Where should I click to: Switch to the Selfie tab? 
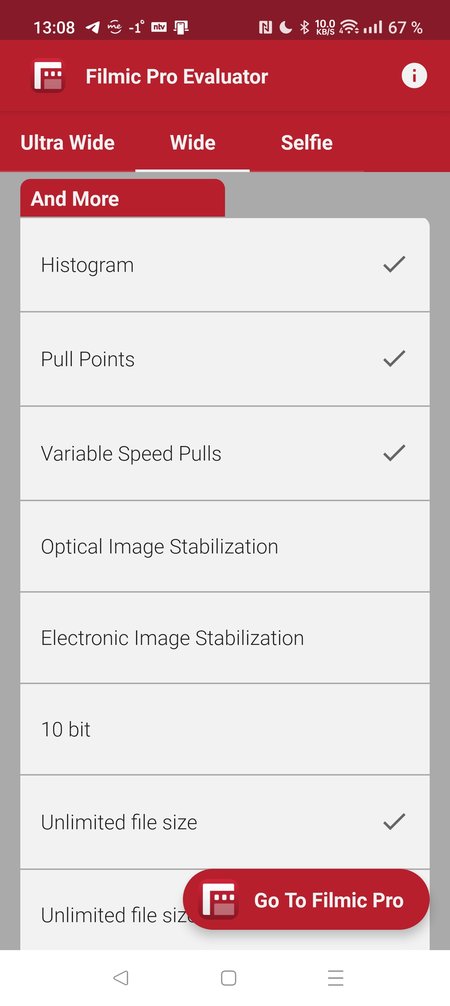[307, 142]
